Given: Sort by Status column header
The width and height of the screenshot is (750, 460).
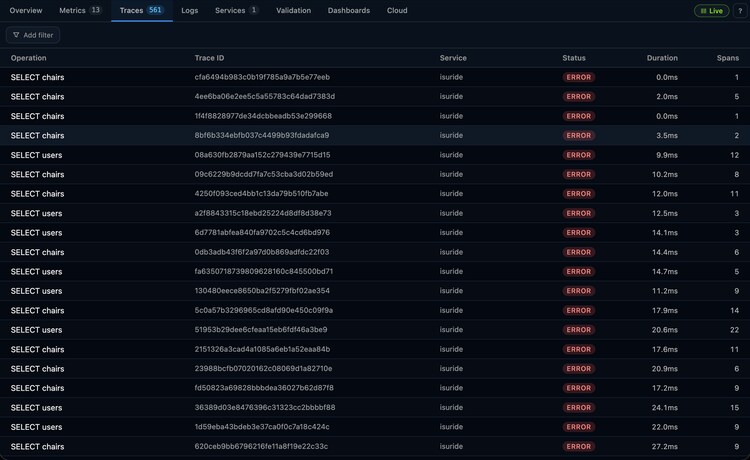Looking at the screenshot, I should [574, 58].
